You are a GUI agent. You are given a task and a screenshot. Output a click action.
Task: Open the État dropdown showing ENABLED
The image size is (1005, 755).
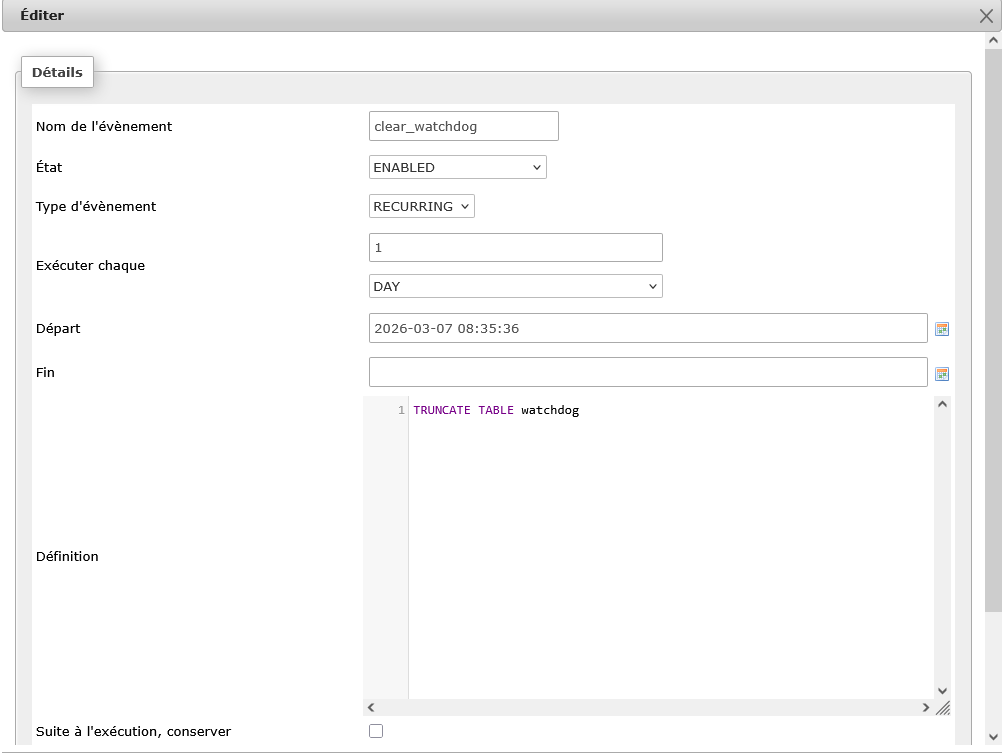[x=457, y=167]
